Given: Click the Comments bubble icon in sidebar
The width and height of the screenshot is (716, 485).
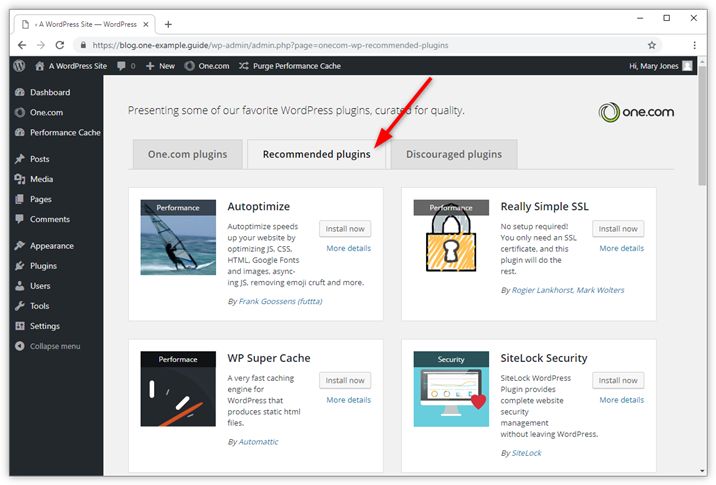Looking at the screenshot, I should click(x=20, y=219).
